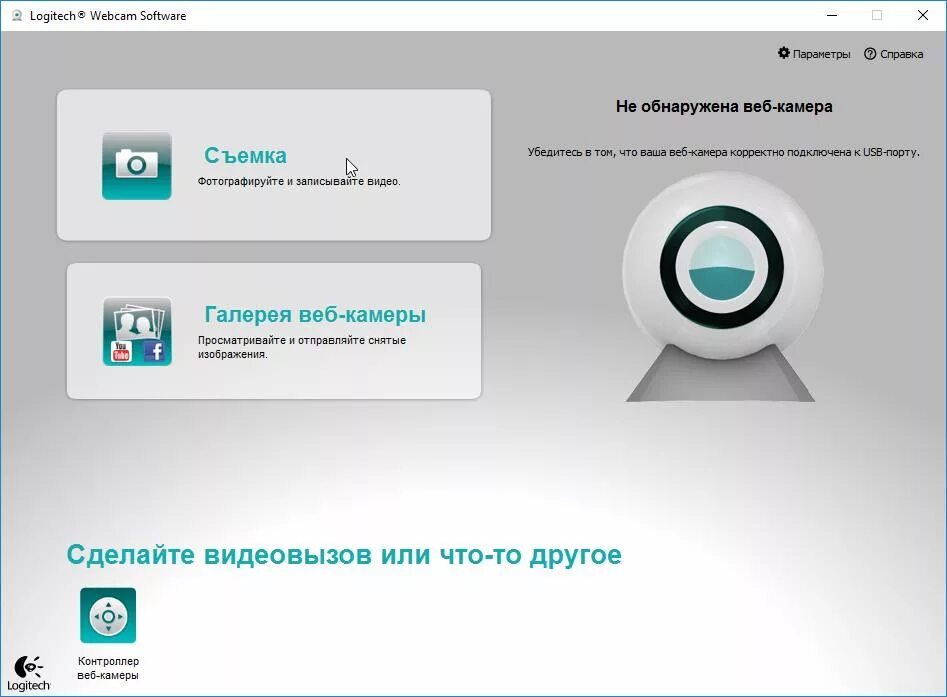The width and height of the screenshot is (947, 697).
Task: Minimize the Logitech Webcam Software window
Action: (x=832, y=15)
